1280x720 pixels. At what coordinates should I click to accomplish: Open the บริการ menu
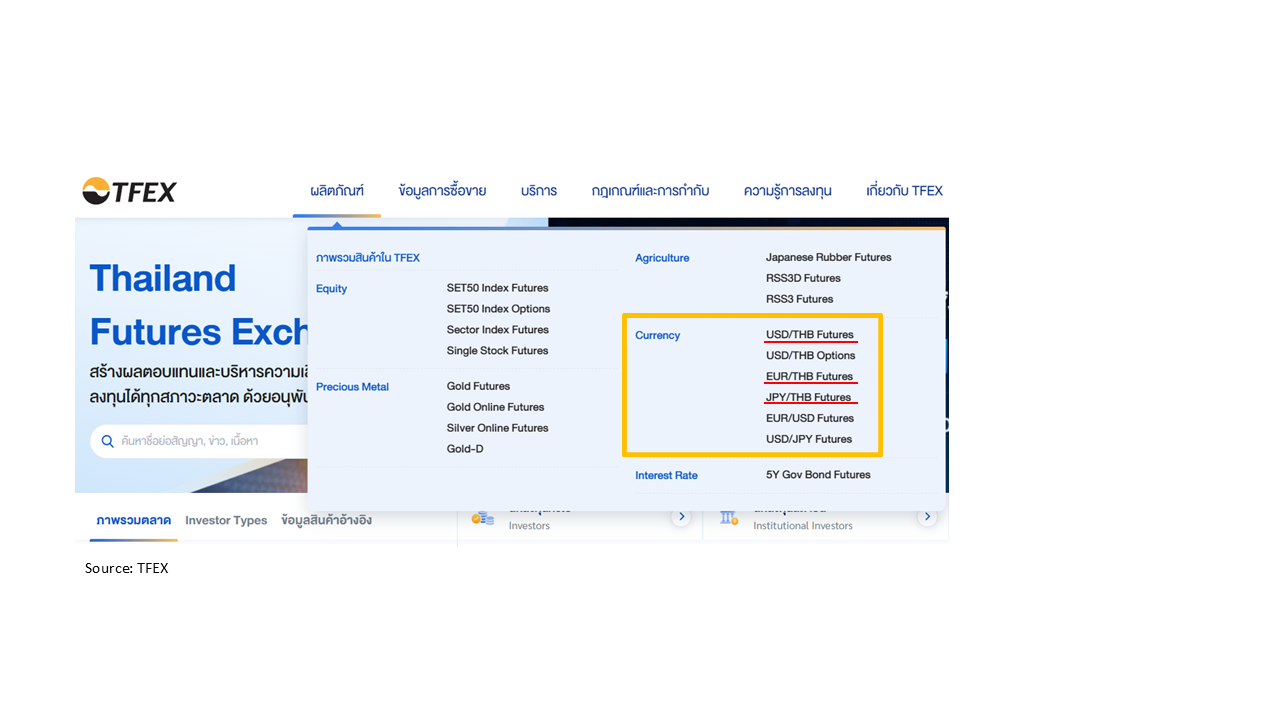click(539, 191)
